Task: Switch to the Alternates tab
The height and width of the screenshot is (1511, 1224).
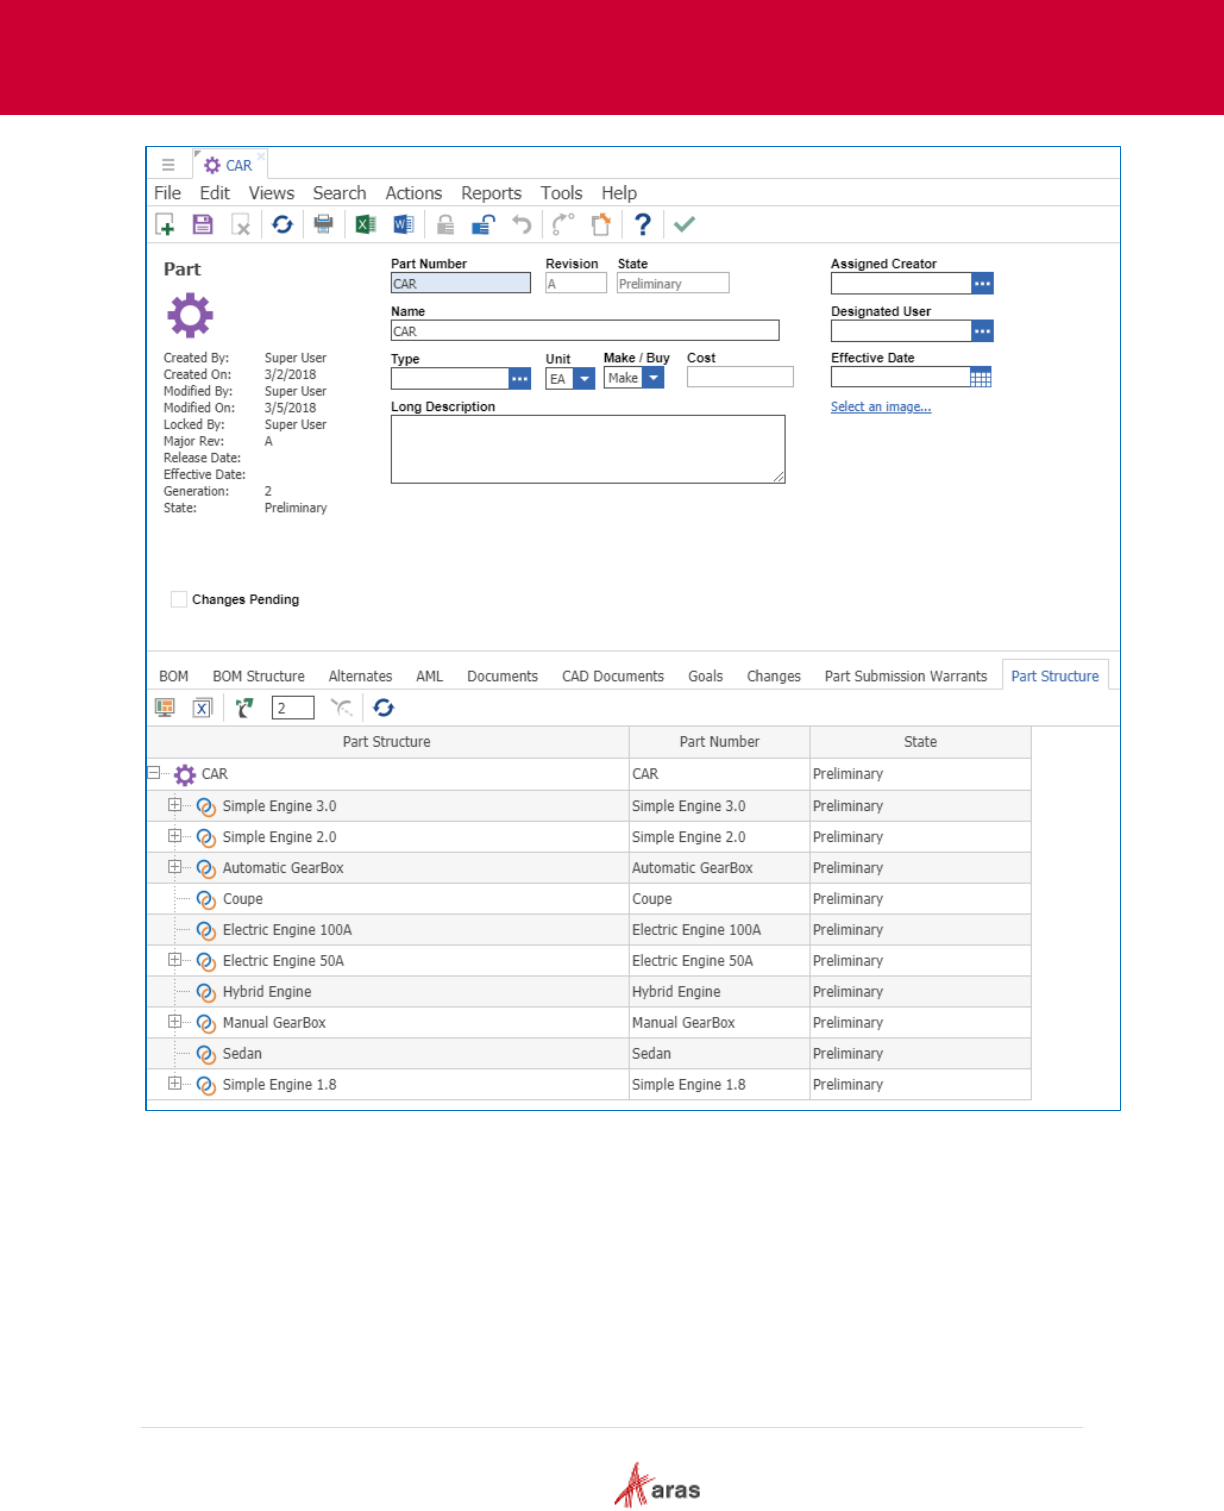Action: (360, 676)
